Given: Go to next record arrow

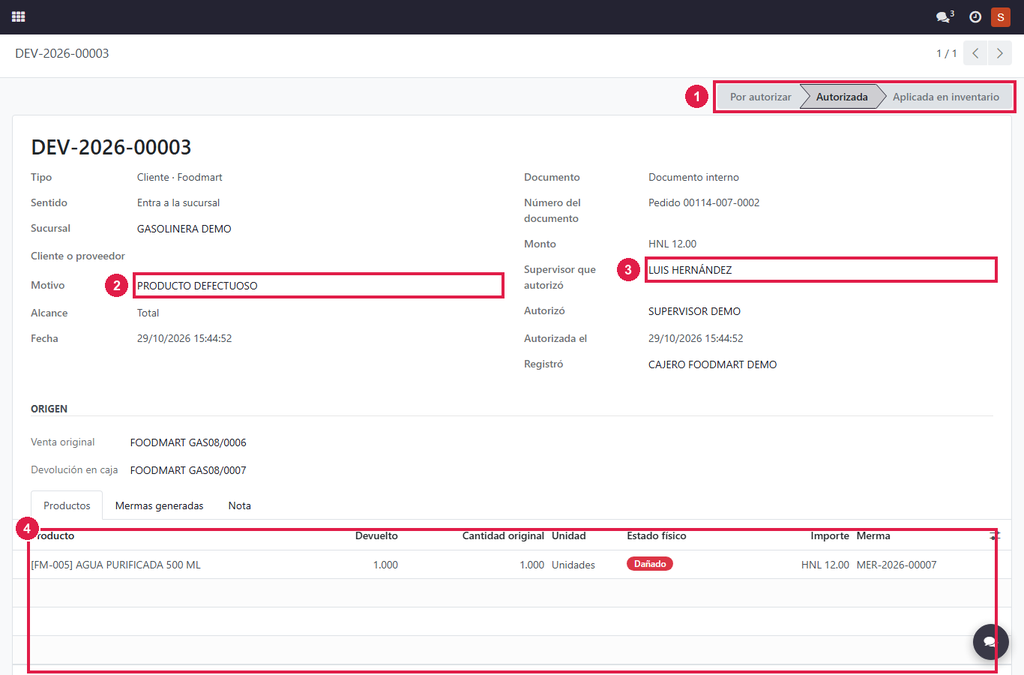Looking at the screenshot, I should coord(1000,54).
